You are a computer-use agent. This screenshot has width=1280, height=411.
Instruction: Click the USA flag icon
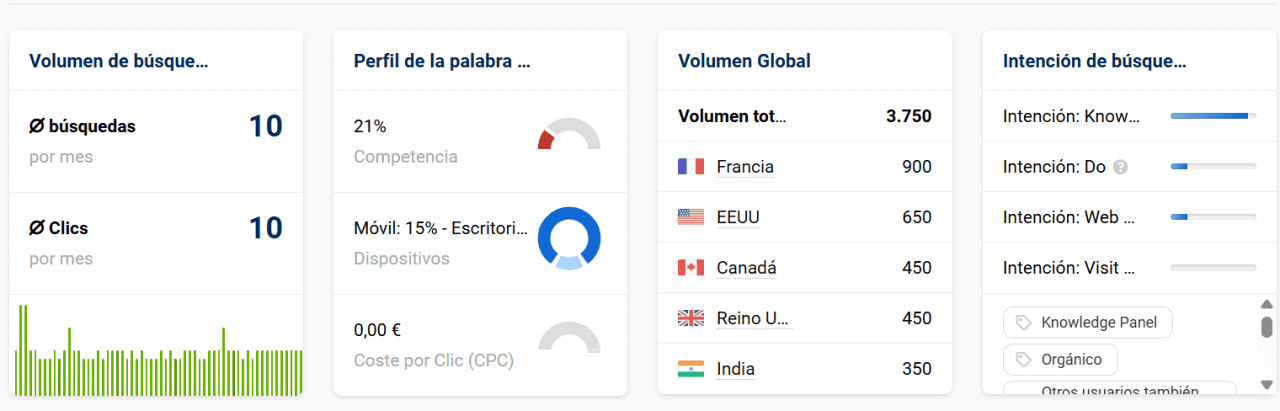point(691,217)
